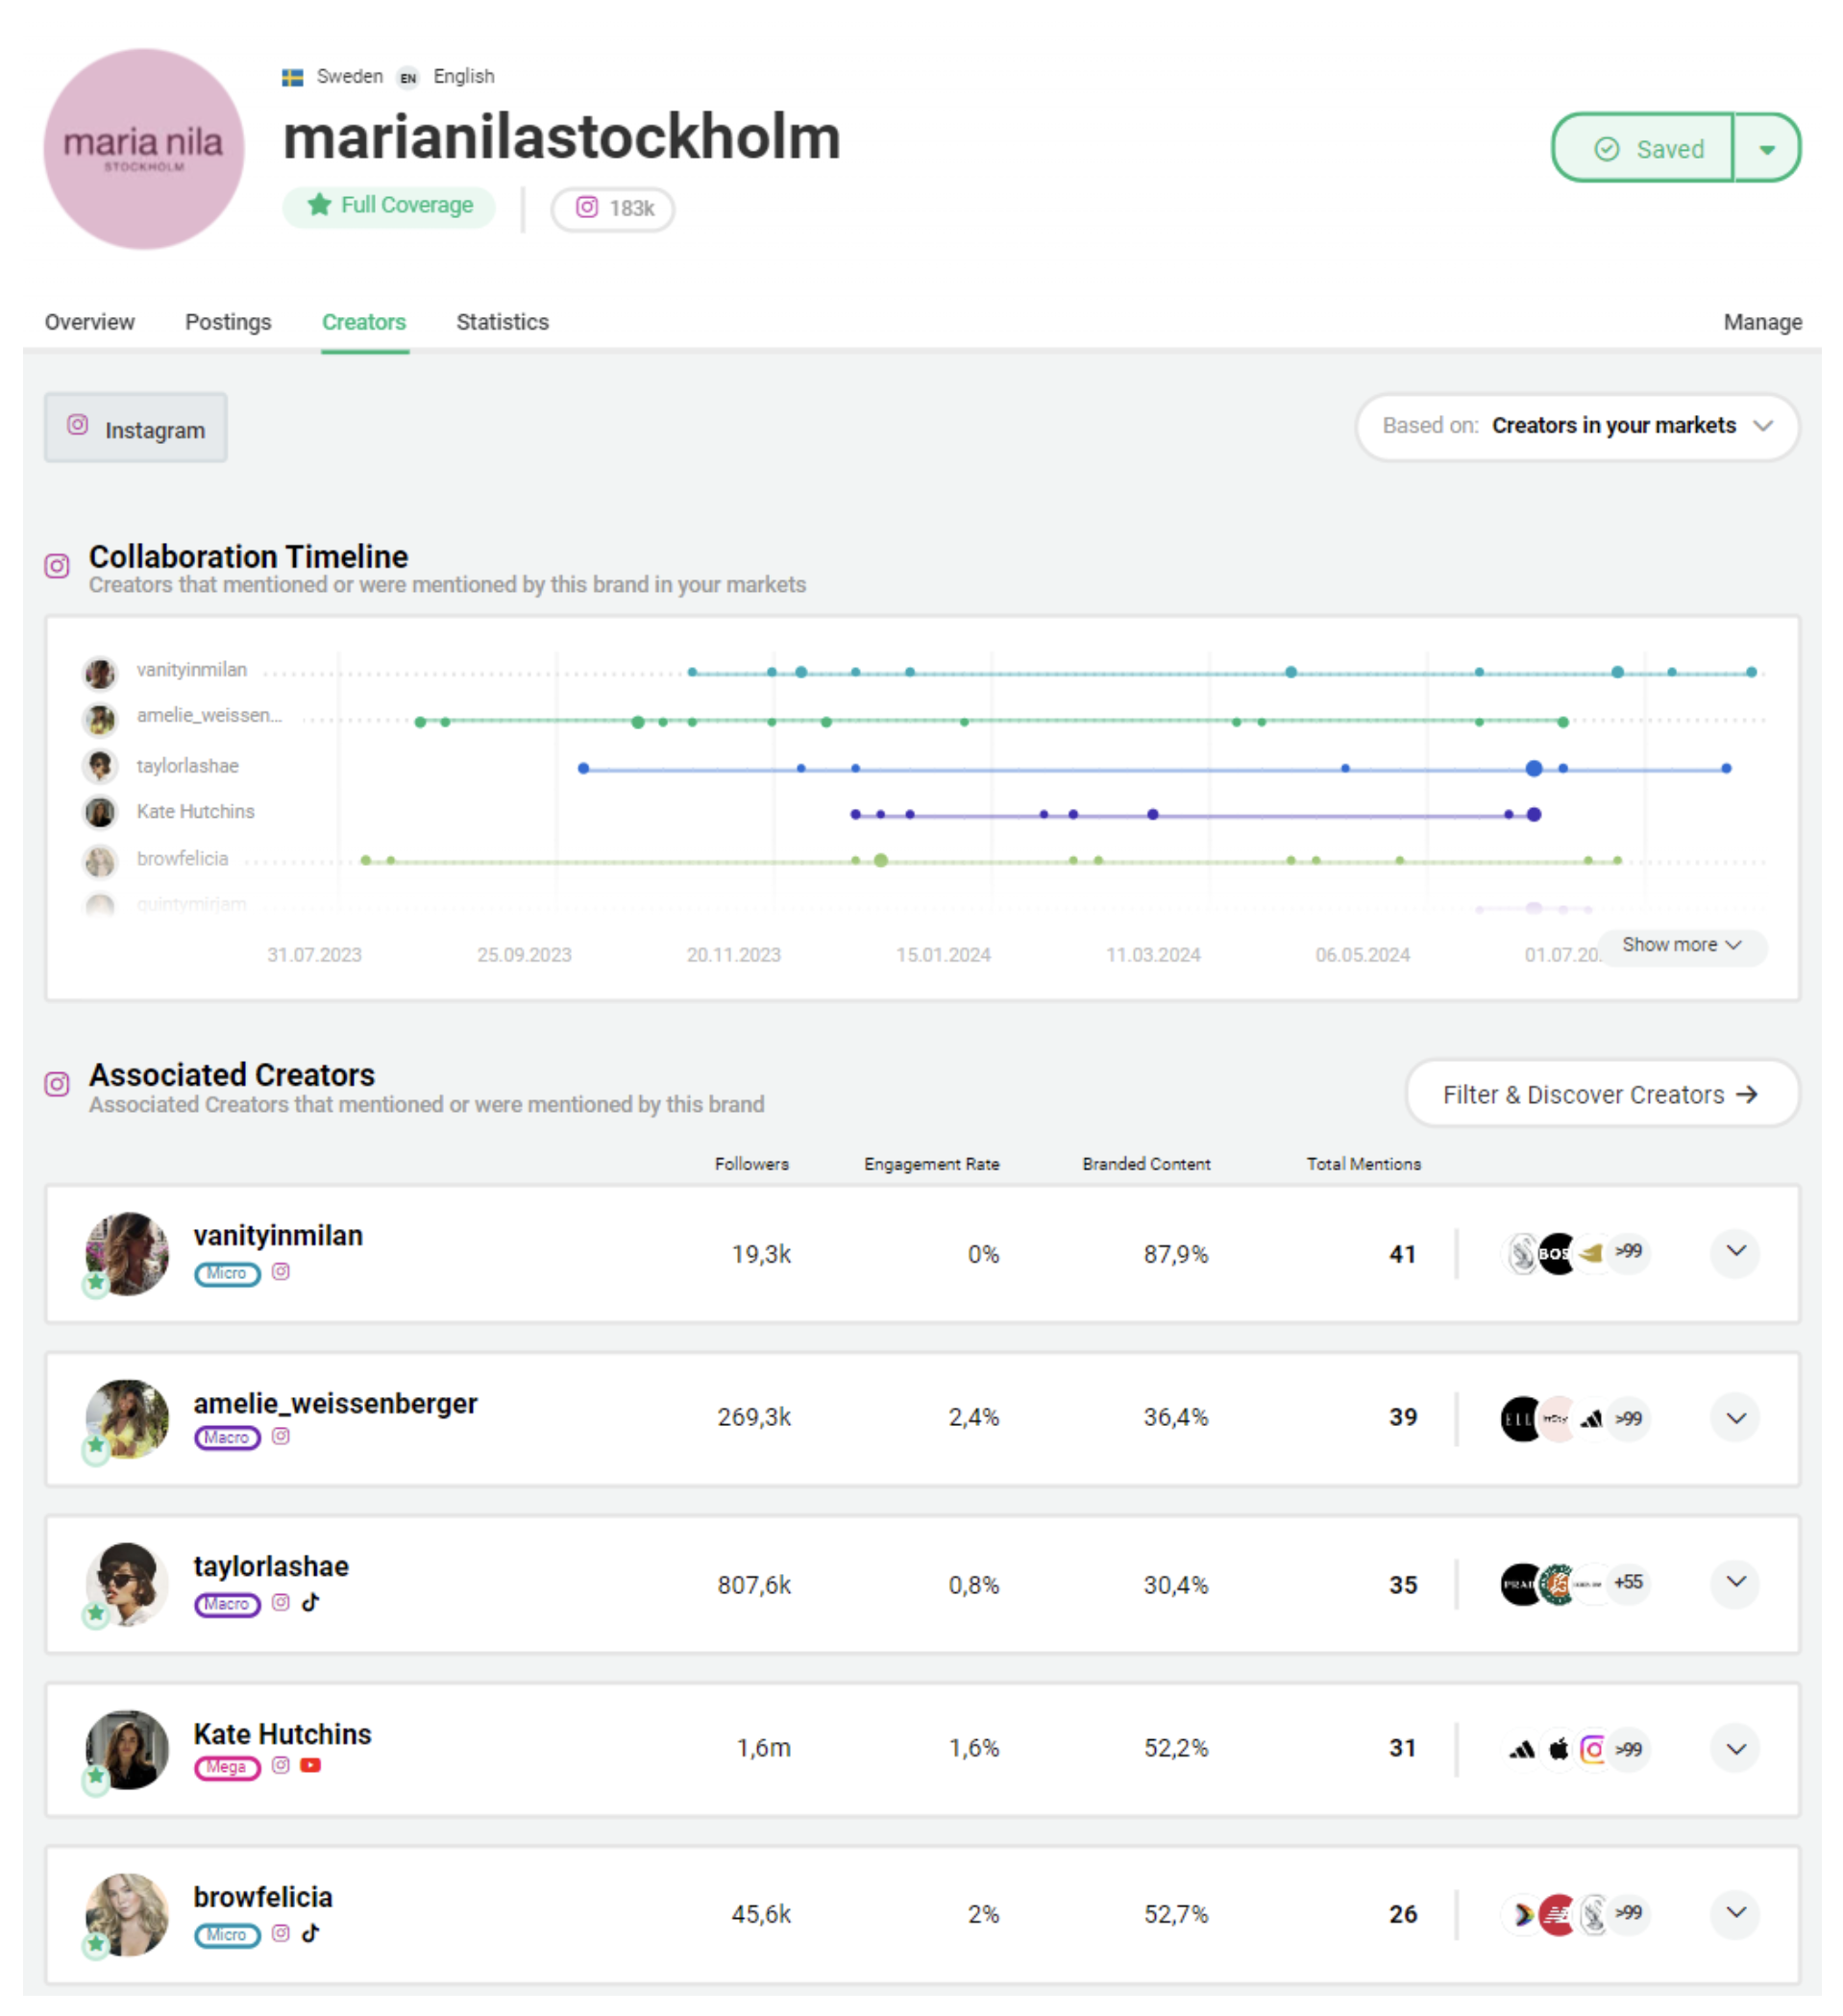Click taylorlashae's profile avatar
The width and height of the screenshot is (1843, 2016).
(x=127, y=1585)
